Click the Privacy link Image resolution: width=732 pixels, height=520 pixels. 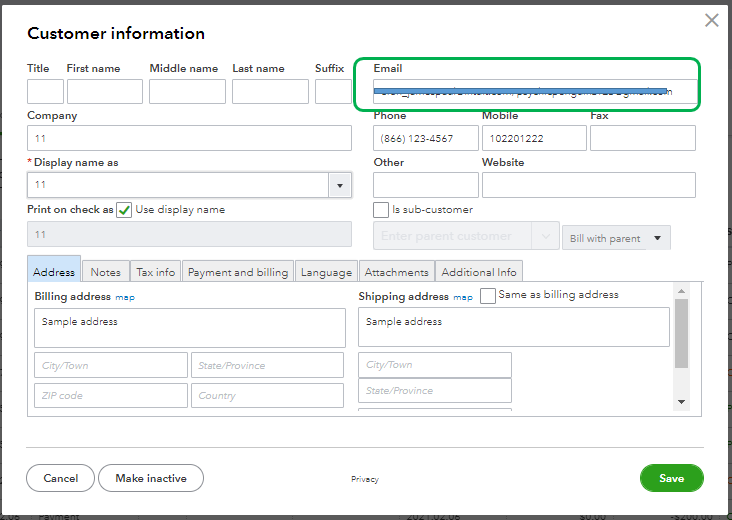pos(365,479)
